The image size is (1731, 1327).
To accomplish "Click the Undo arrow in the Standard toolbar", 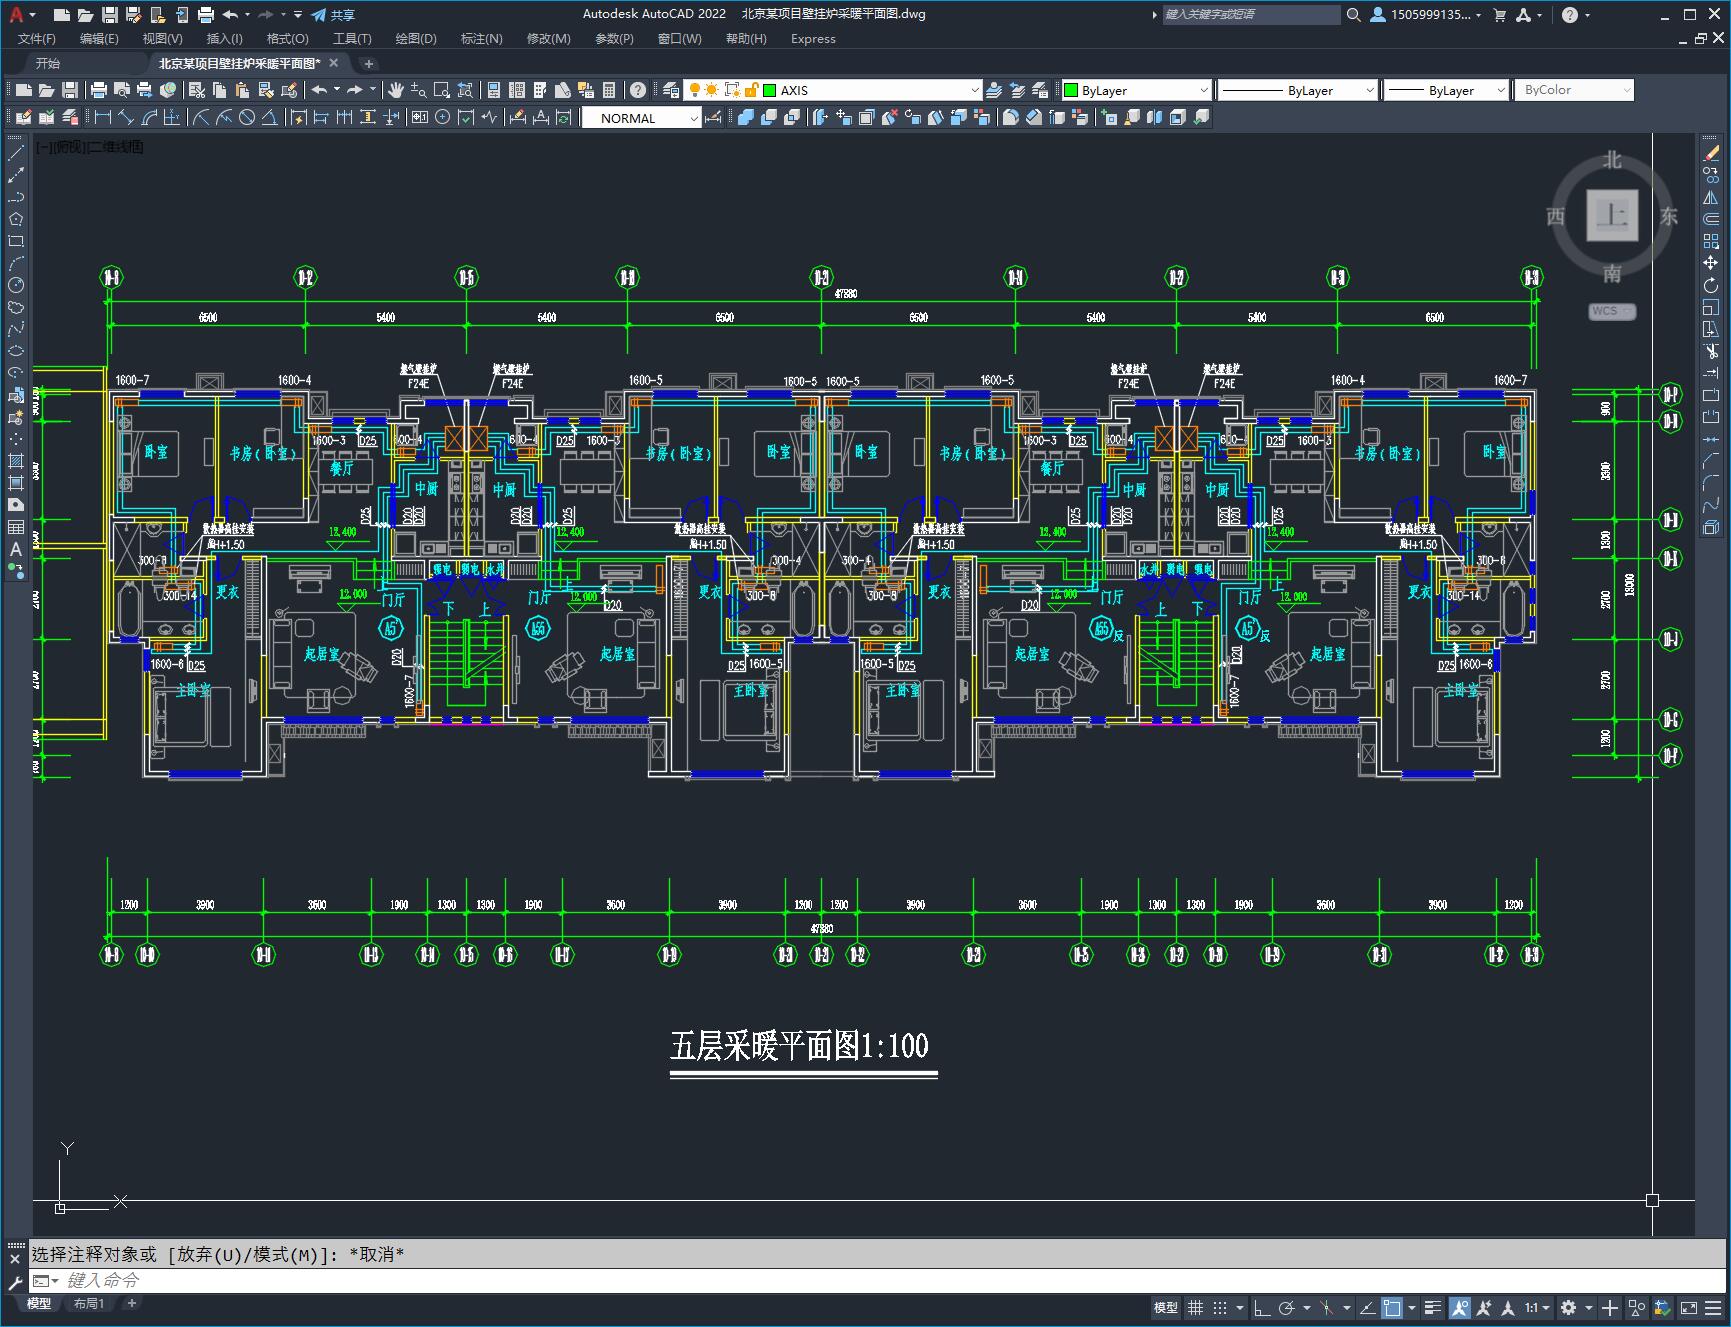I will 319,90.
